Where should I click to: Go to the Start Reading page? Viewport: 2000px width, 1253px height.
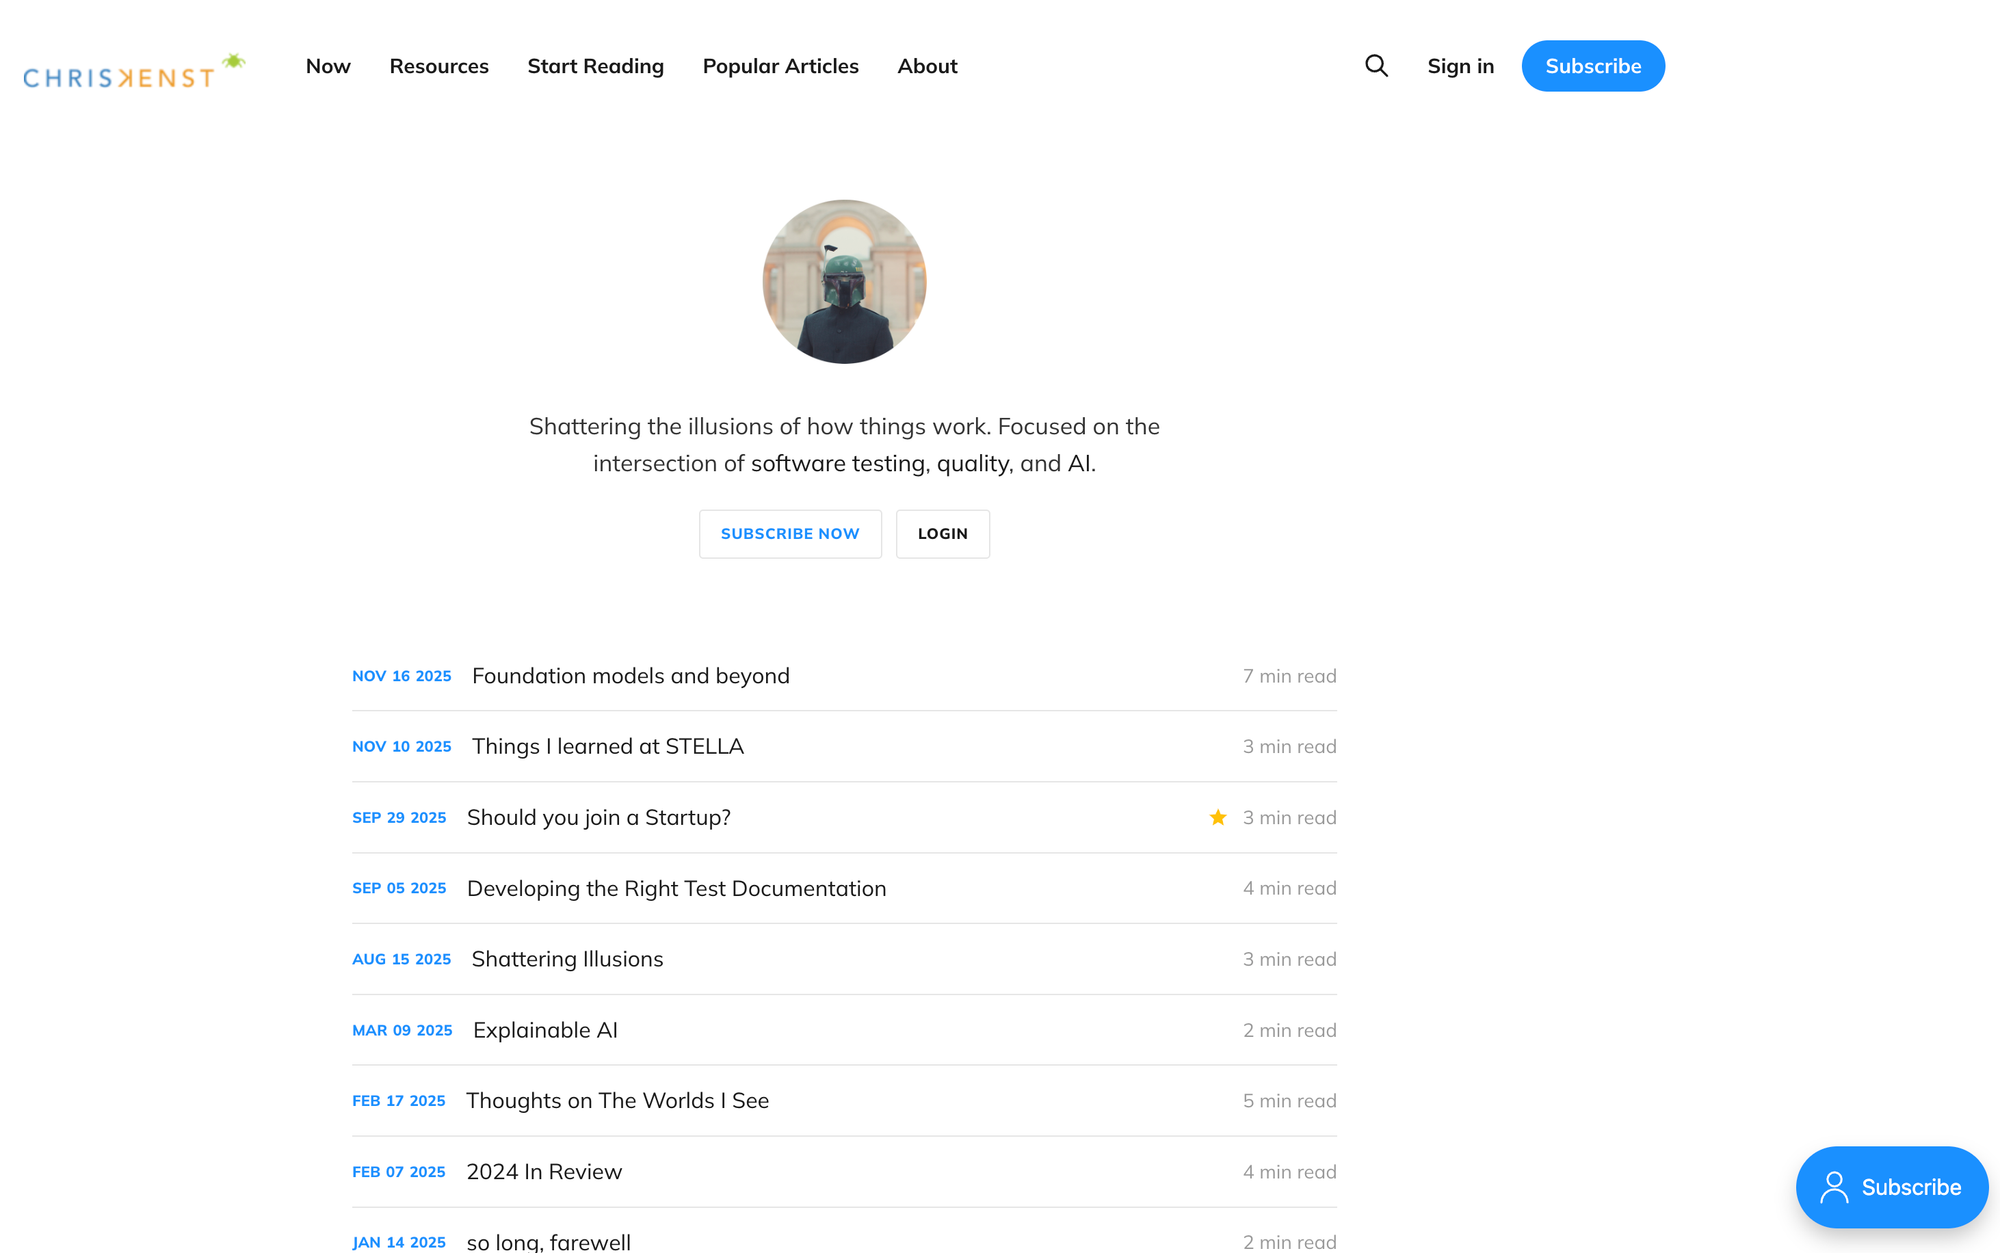point(595,66)
